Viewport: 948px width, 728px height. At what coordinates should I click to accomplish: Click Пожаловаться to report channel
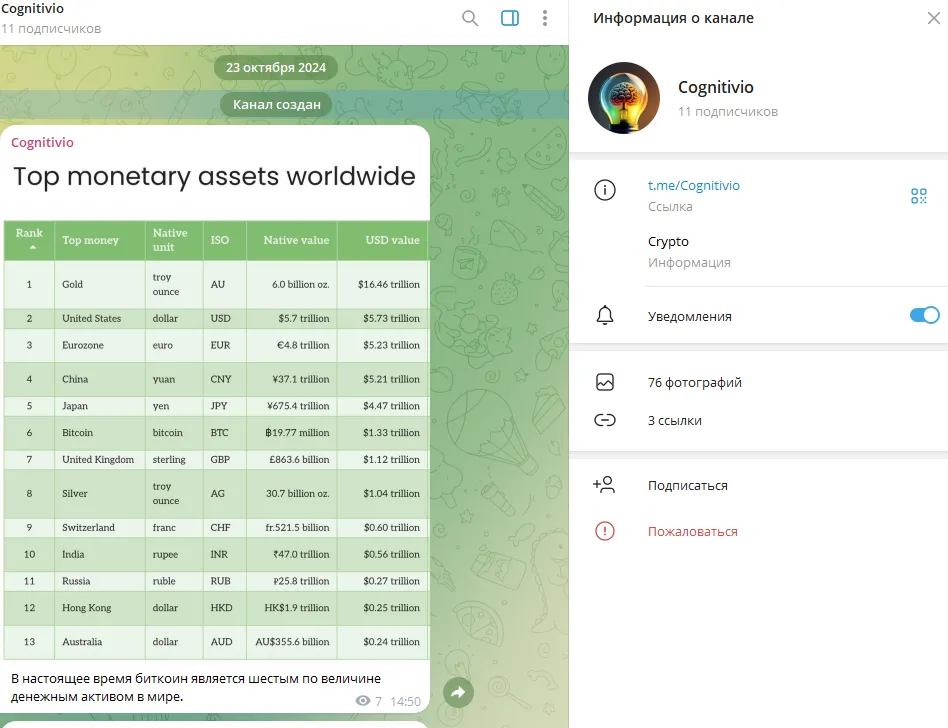pyautogui.click(x=692, y=531)
